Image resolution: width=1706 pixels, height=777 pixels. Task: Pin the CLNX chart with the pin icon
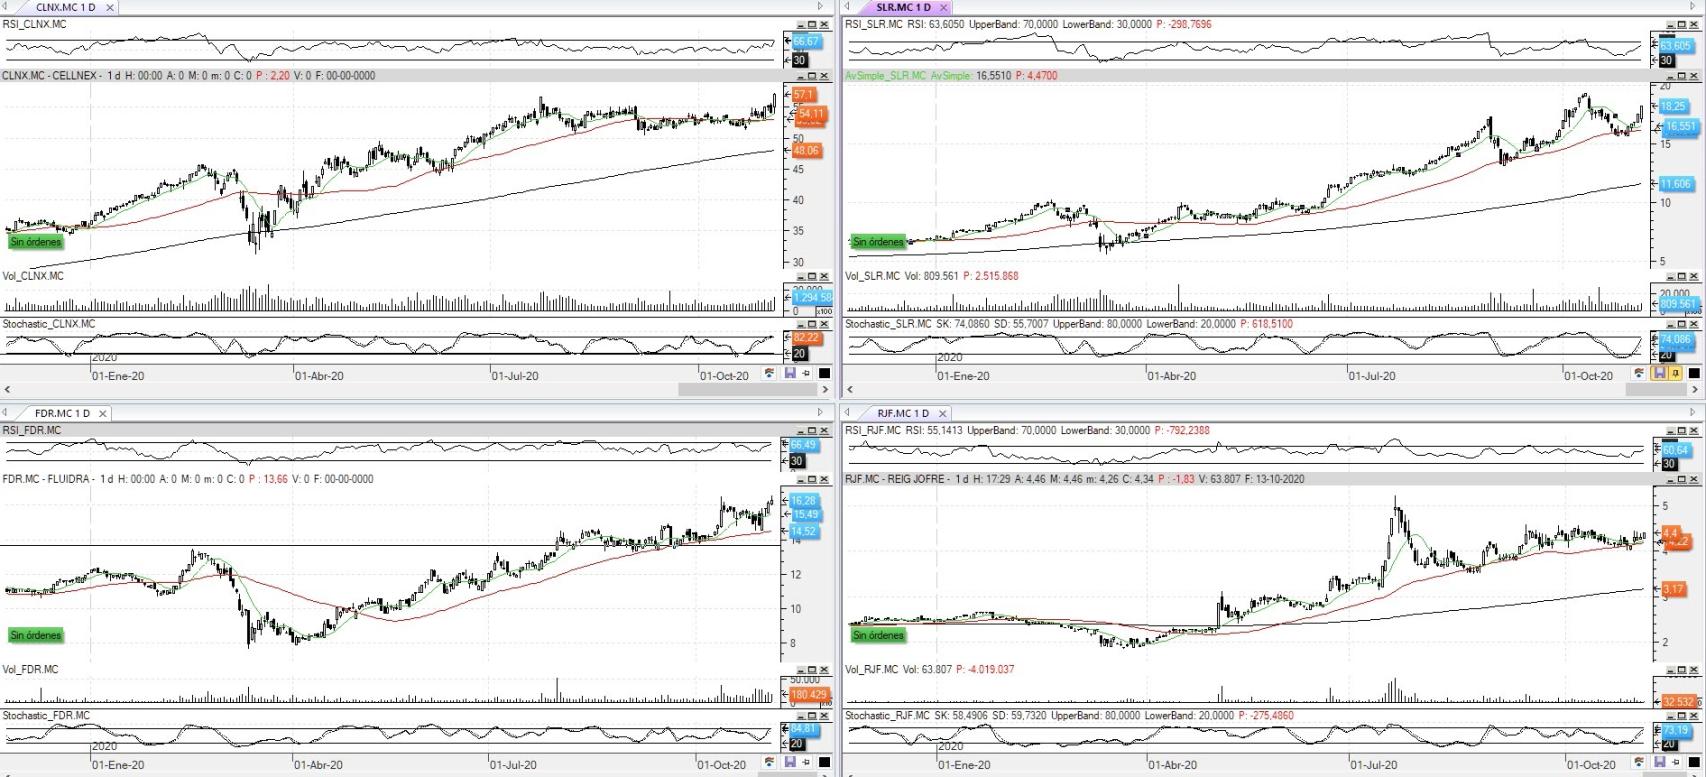click(x=806, y=374)
